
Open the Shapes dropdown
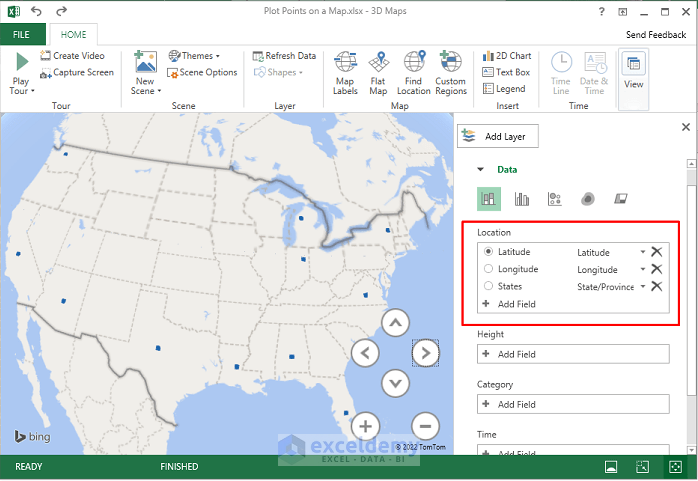click(278, 72)
